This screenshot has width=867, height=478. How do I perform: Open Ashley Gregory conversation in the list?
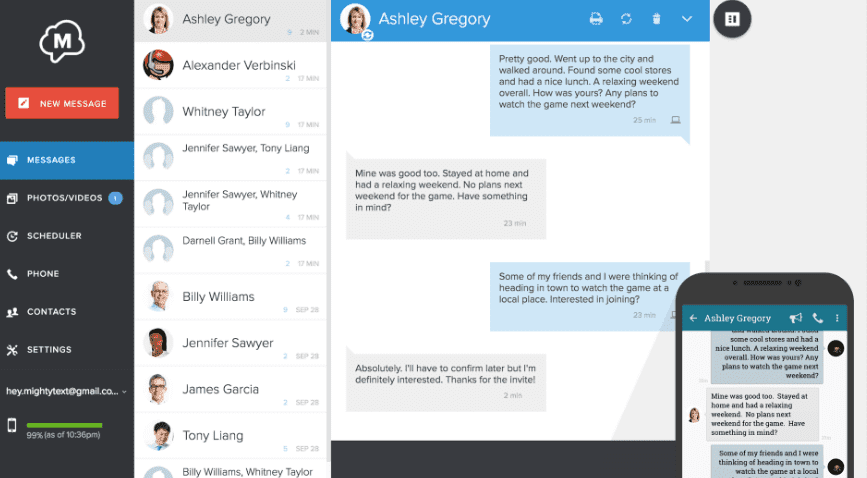pos(231,20)
